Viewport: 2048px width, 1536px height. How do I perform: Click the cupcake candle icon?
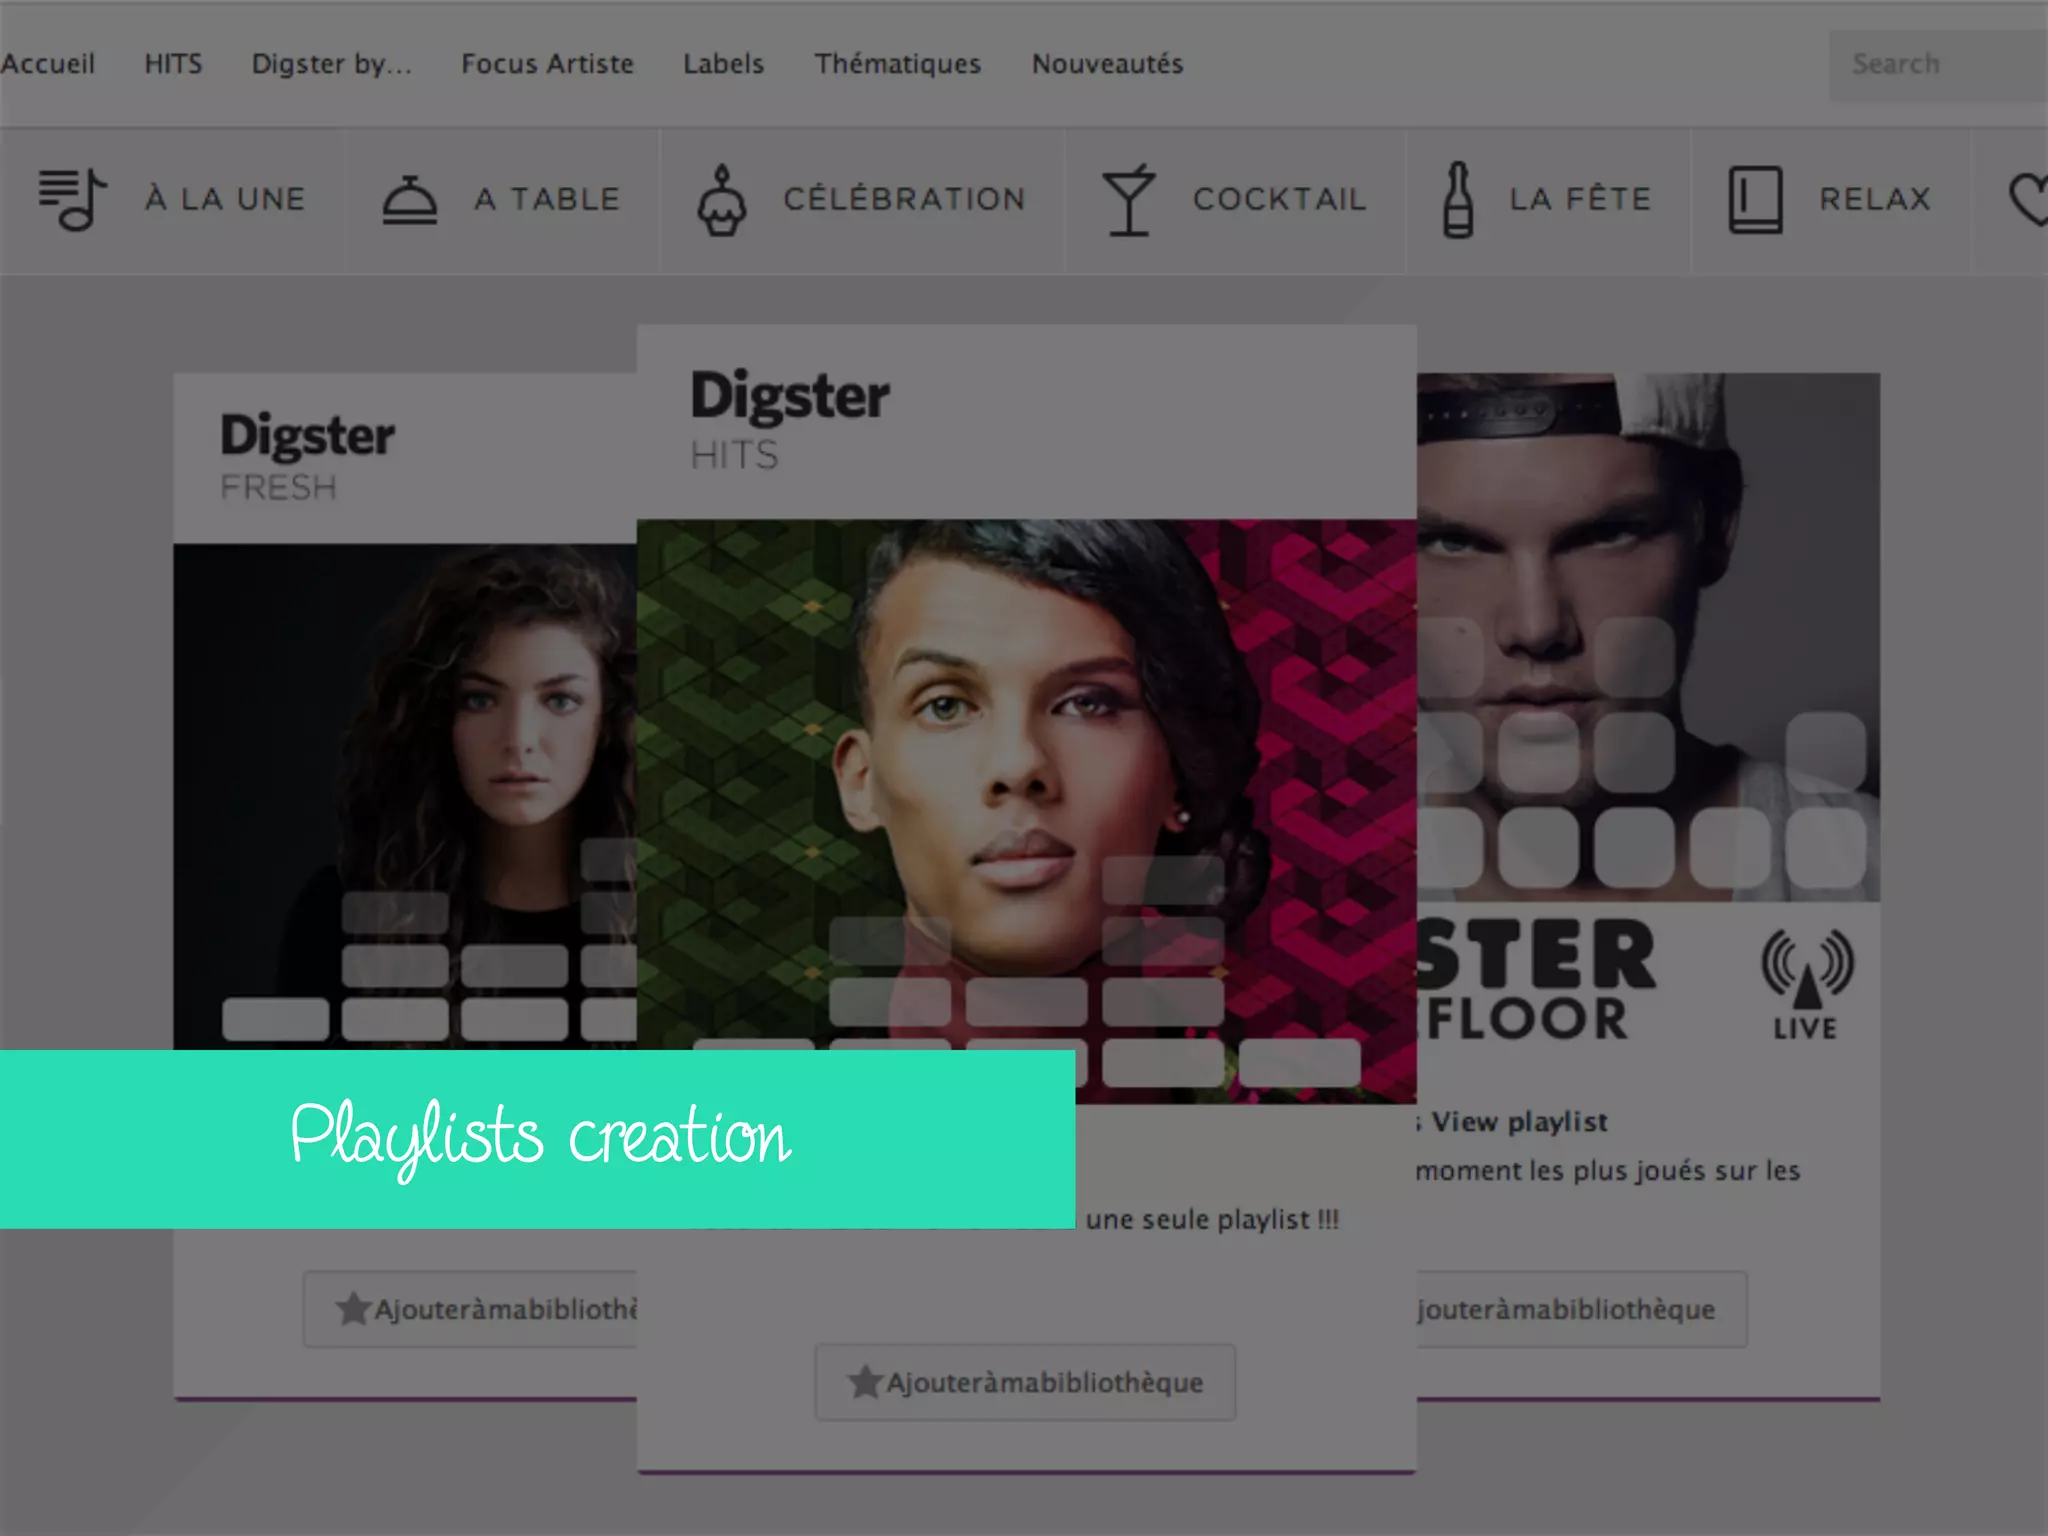pyautogui.click(x=721, y=200)
